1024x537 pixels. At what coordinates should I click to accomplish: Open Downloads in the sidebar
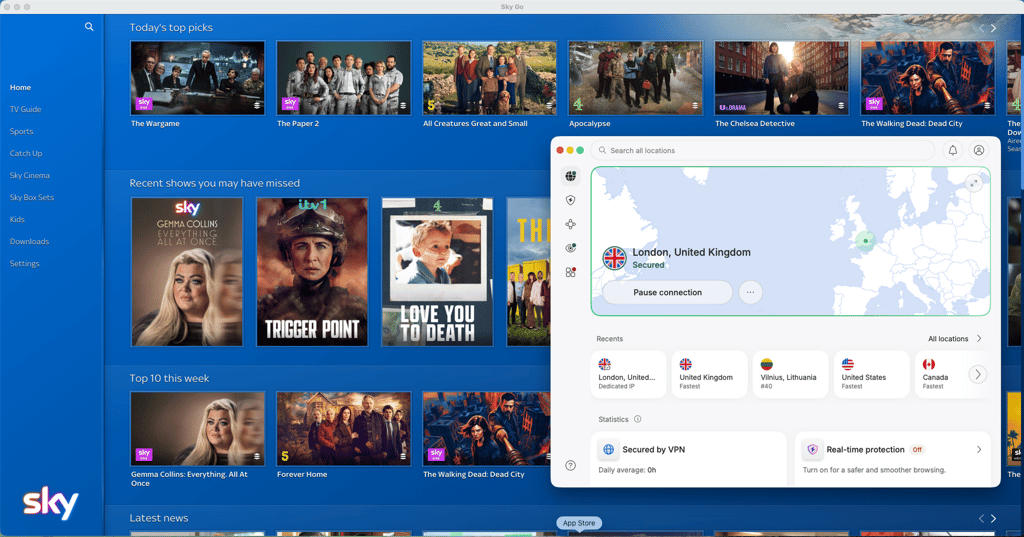(x=29, y=241)
